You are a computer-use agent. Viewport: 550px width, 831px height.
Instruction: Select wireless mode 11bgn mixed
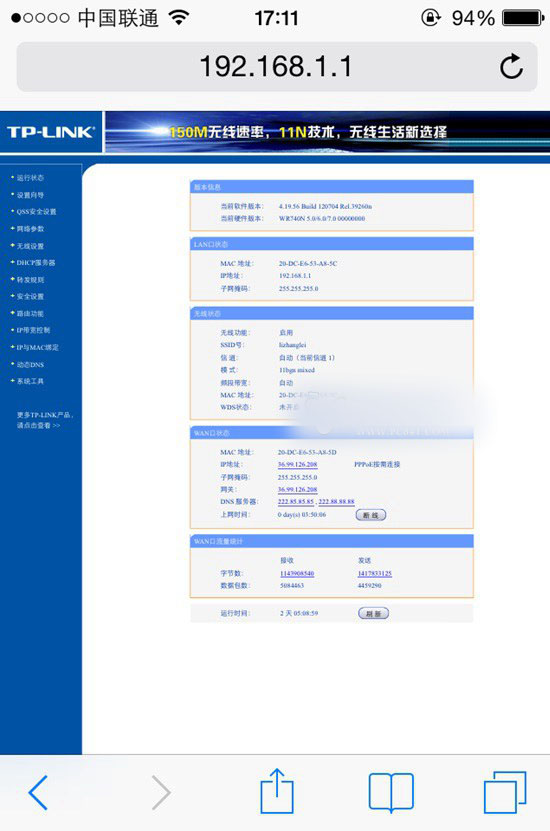[297, 370]
